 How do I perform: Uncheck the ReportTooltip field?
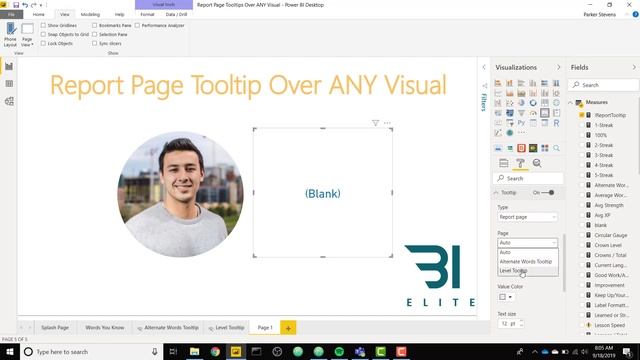[582, 115]
